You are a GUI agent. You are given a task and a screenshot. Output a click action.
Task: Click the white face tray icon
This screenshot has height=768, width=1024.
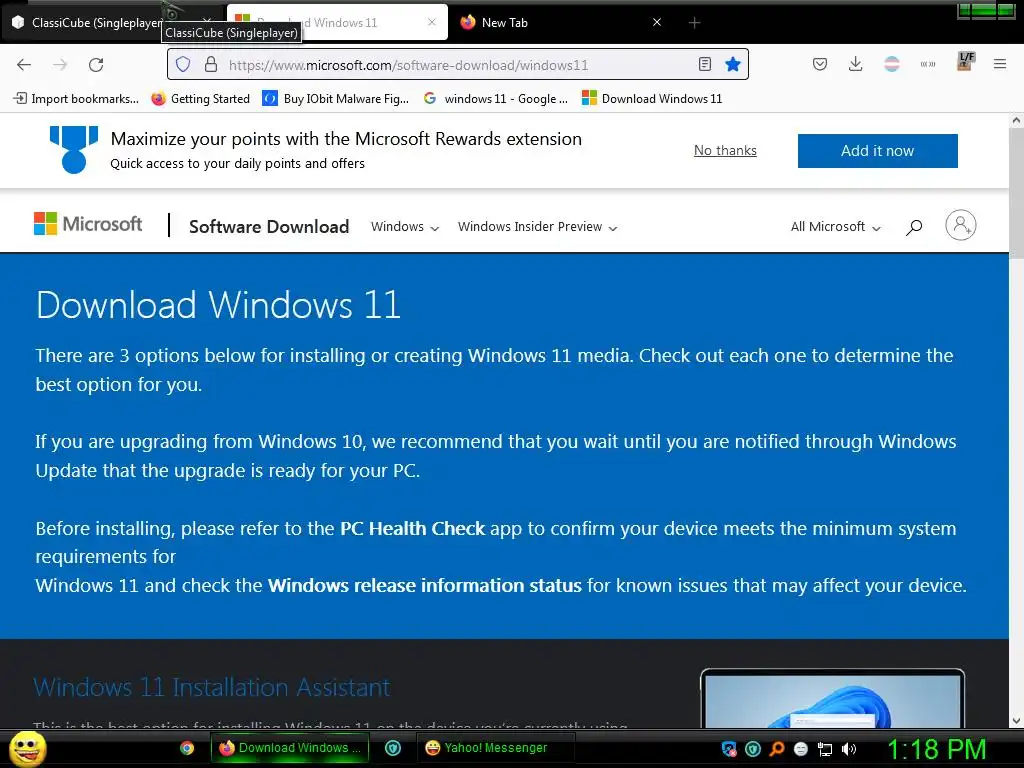tap(801, 749)
